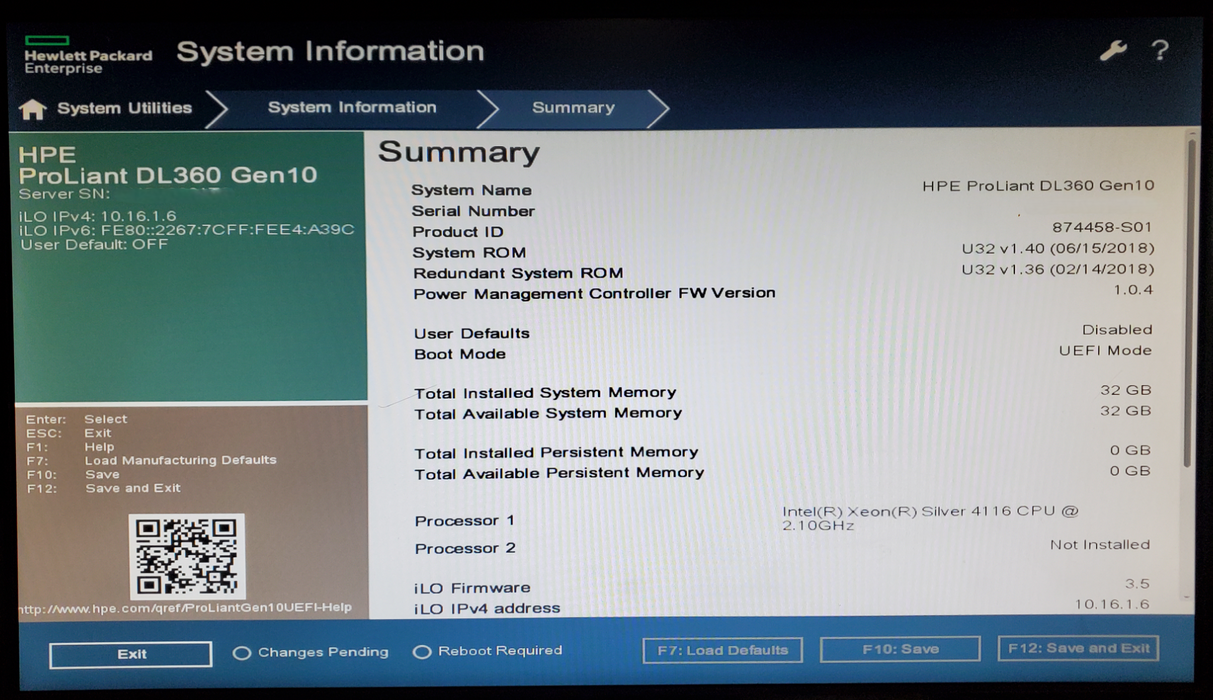Click the iLO Firmware 3.5 value
Viewport: 1213px width, 700px height.
(x=1137, y=584)
